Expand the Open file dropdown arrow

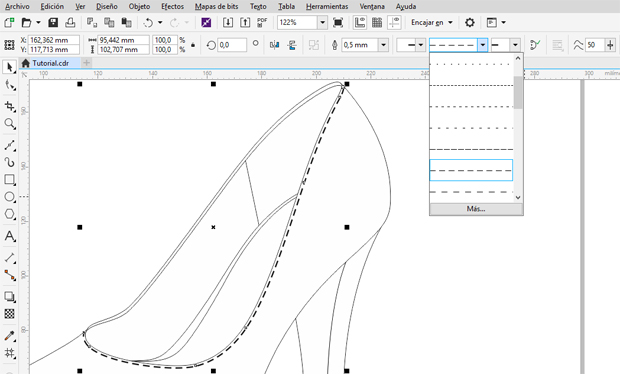[38, 23]
